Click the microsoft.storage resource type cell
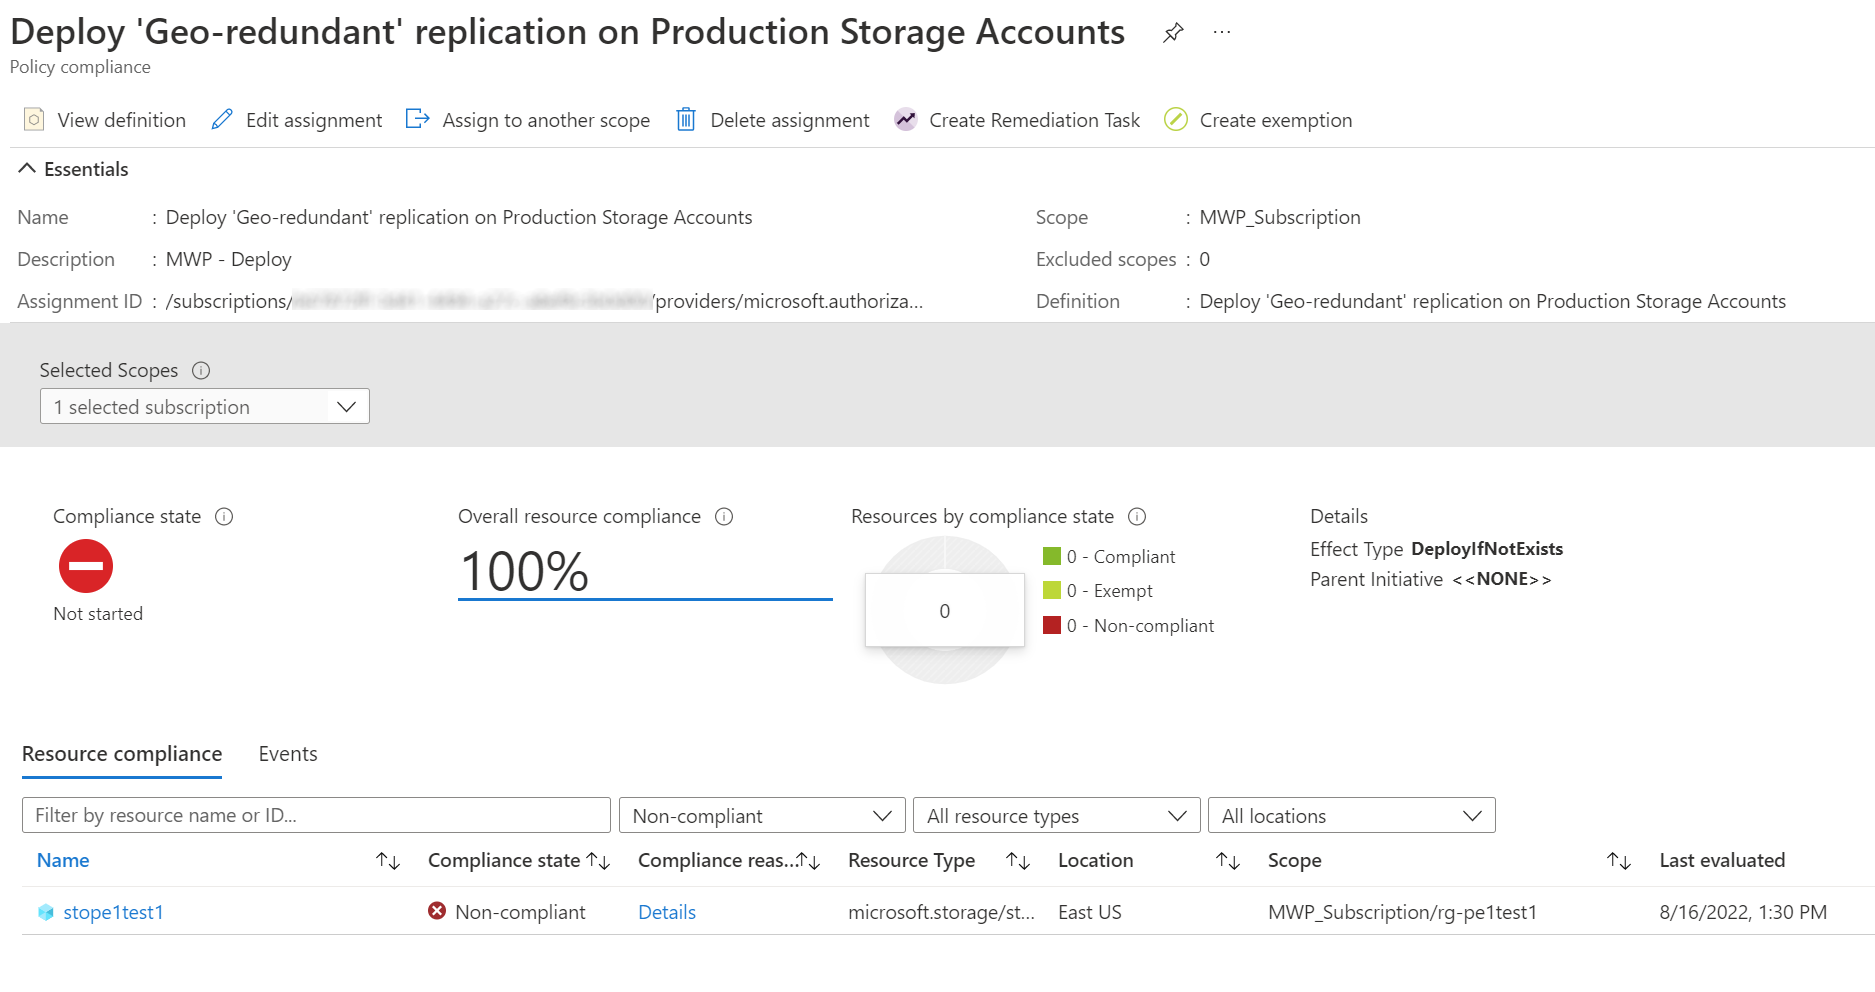 pos(941,912)
